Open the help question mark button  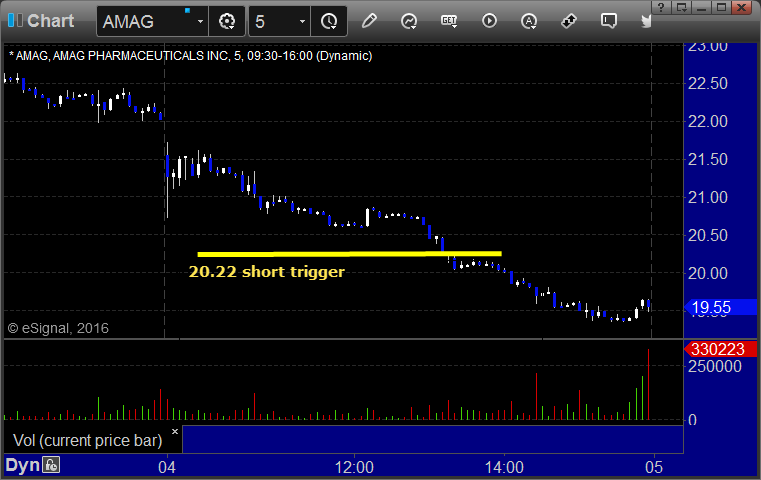(x=661, y=7)
